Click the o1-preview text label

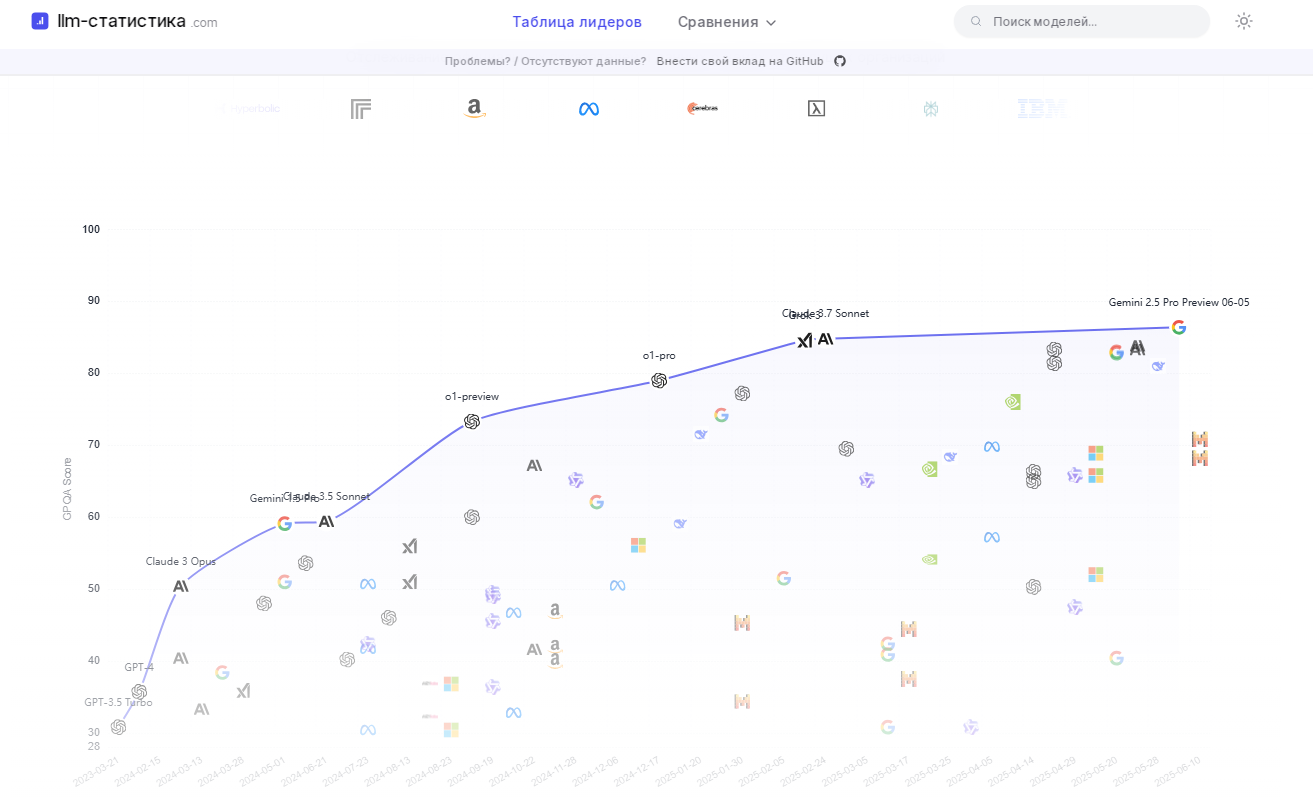(x=472, y=397)
